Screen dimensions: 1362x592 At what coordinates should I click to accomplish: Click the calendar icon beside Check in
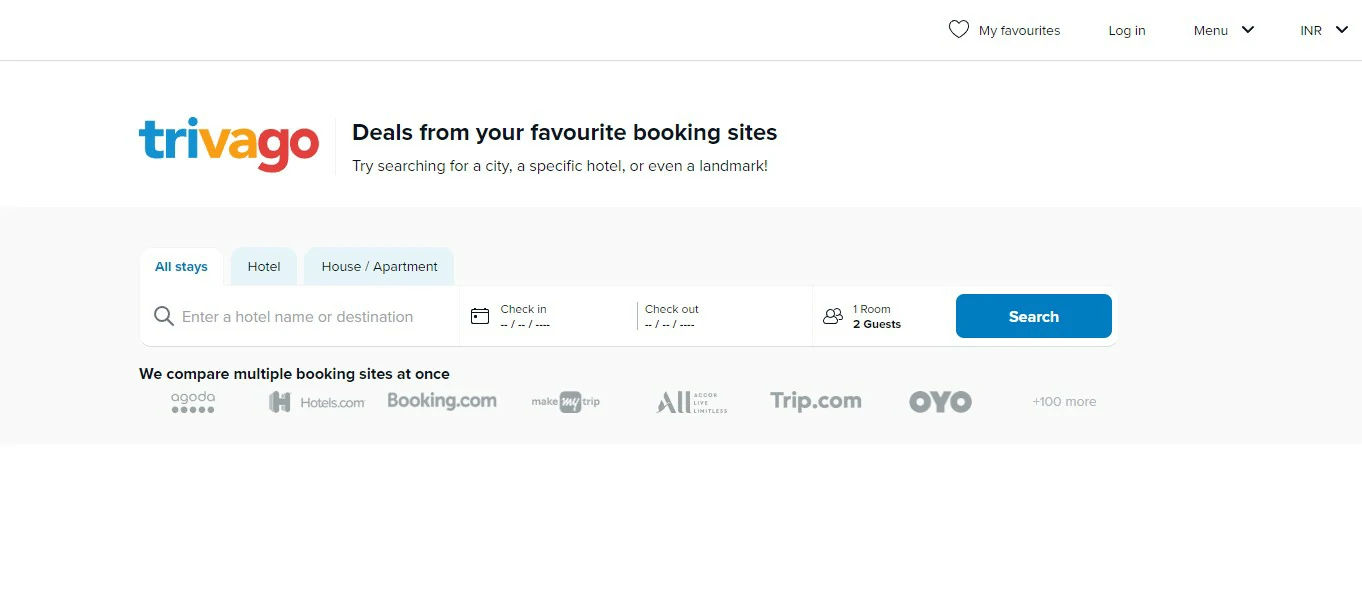(480, 316)
